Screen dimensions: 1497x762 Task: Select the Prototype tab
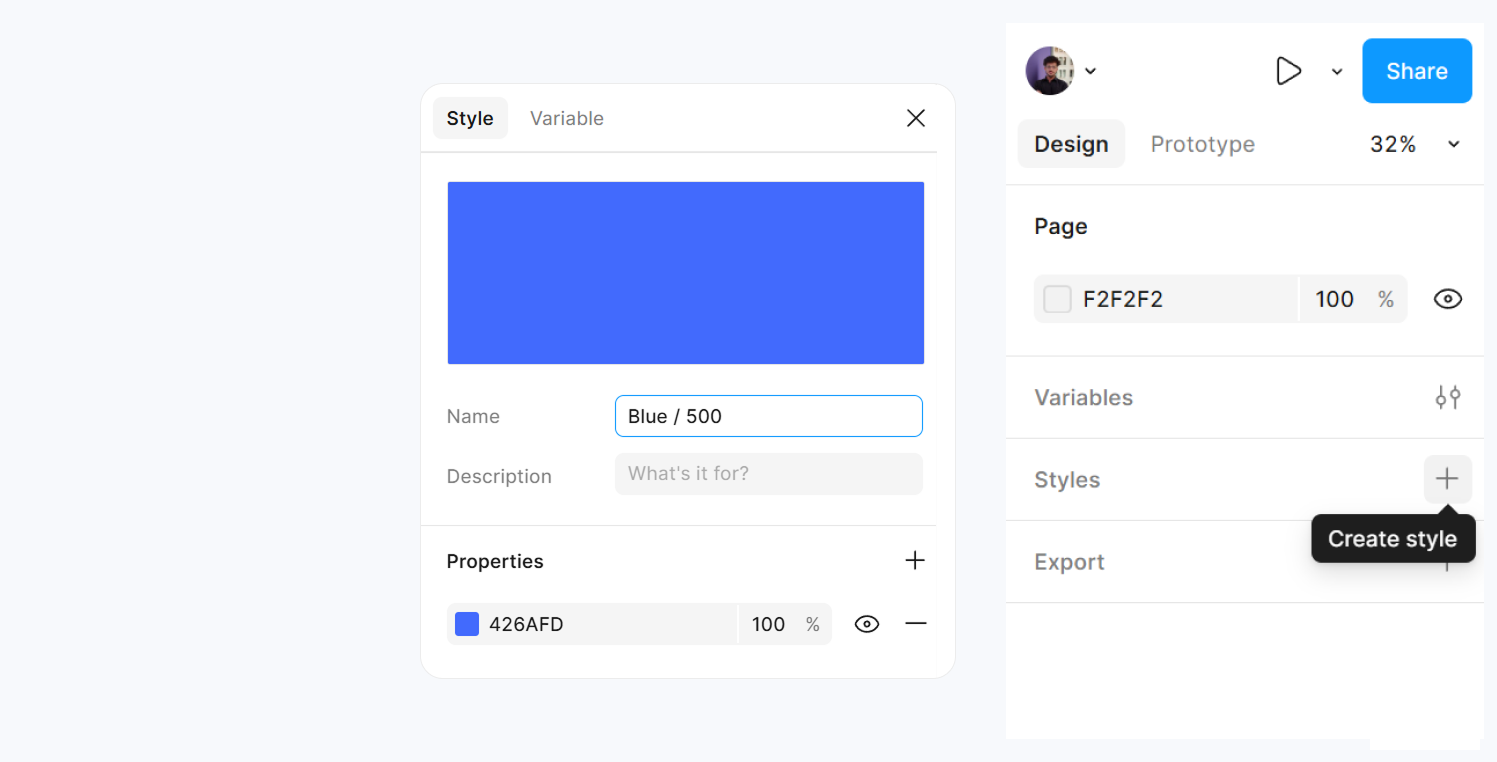coord(1203,143)
